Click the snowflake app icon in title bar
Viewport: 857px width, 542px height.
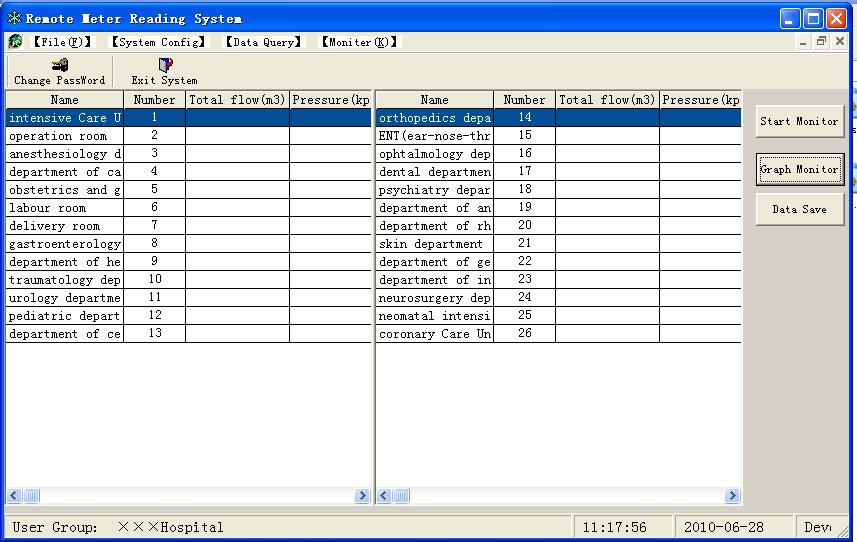click(14, 19)
